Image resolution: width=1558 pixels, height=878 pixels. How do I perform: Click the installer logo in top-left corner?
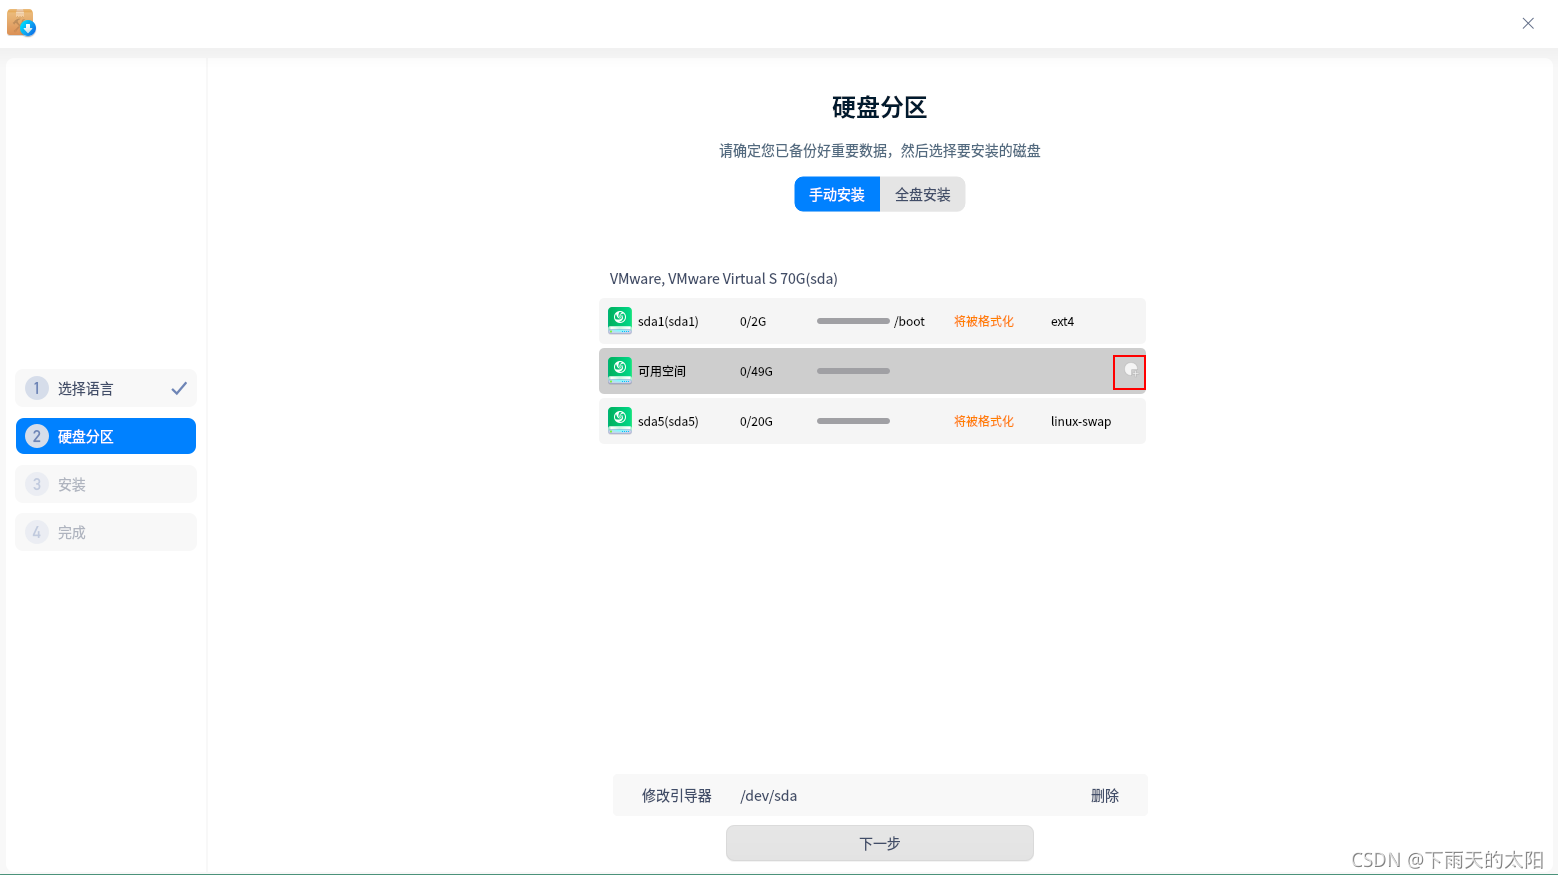tap(21, 22)
